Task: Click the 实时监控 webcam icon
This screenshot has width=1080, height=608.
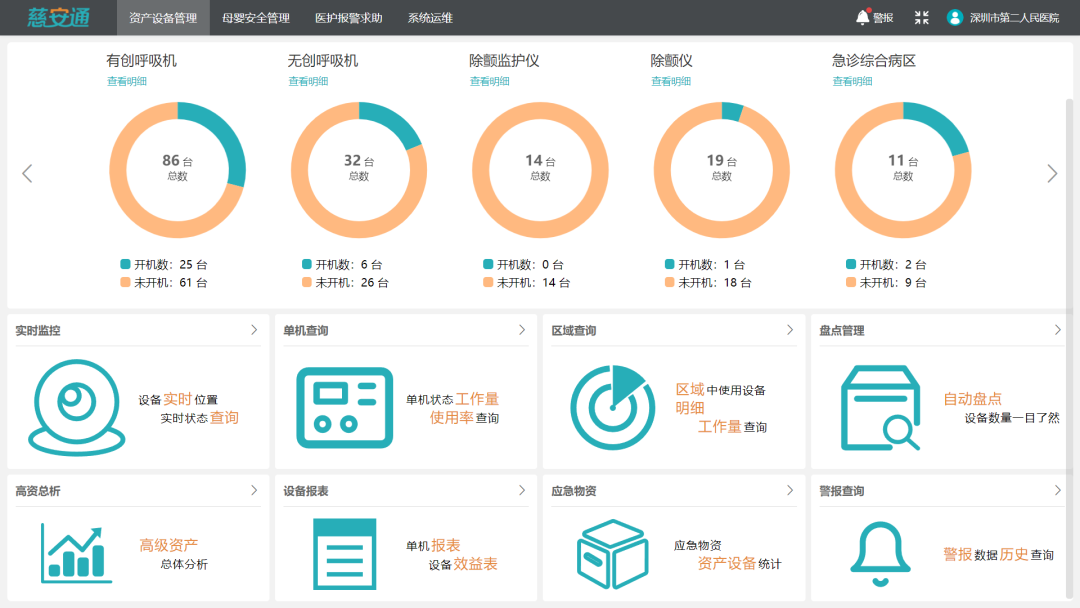Action: [76, 407]
